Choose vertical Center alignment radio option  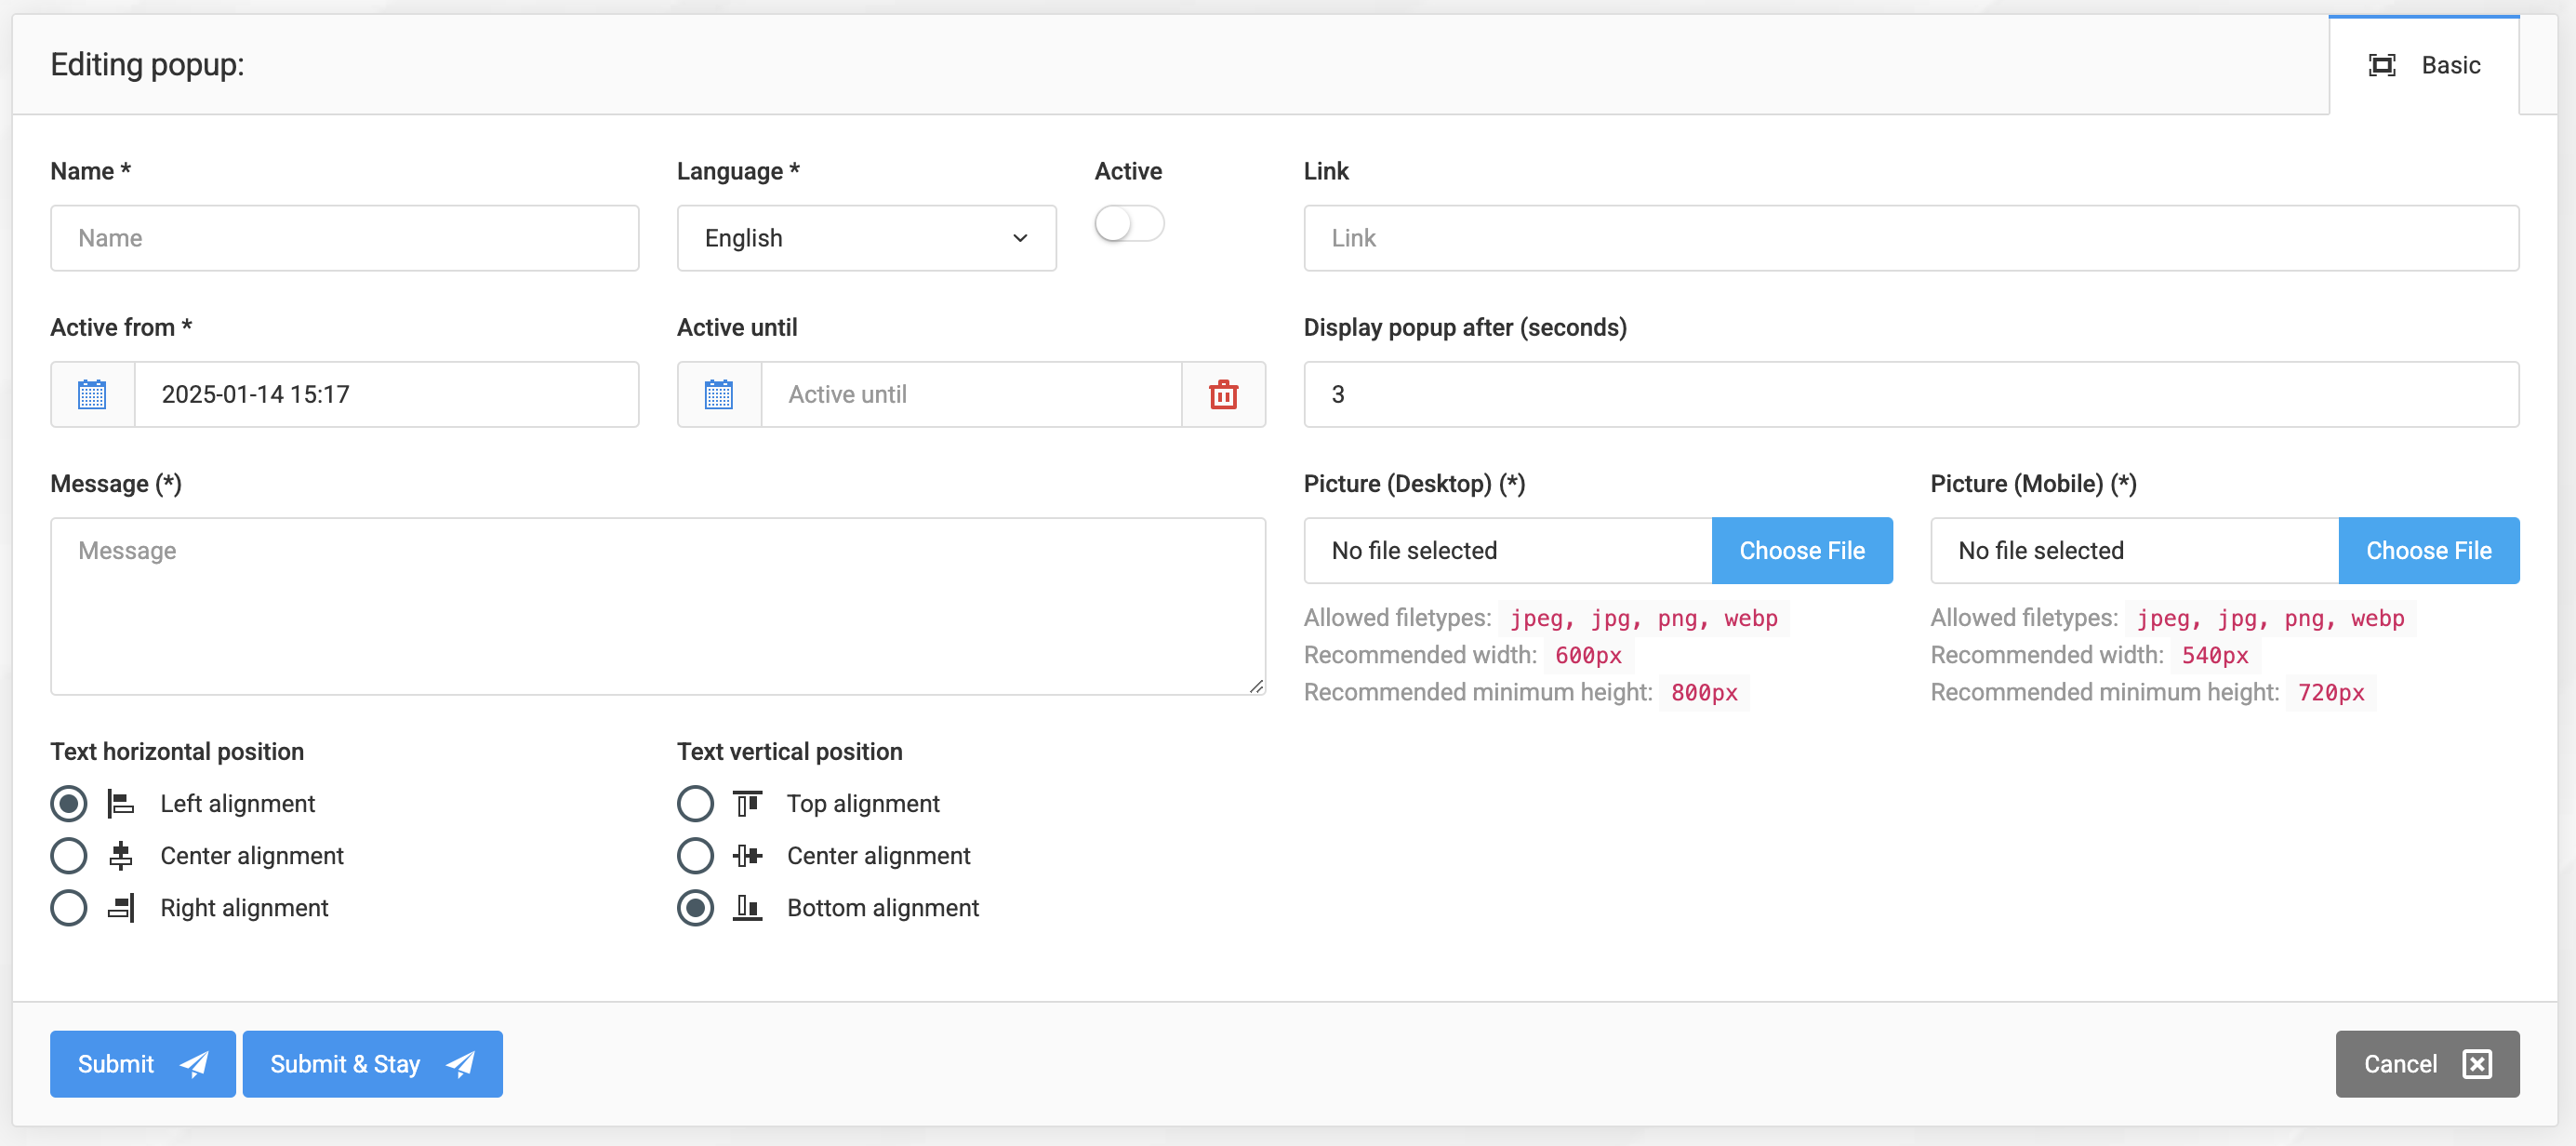695,855
